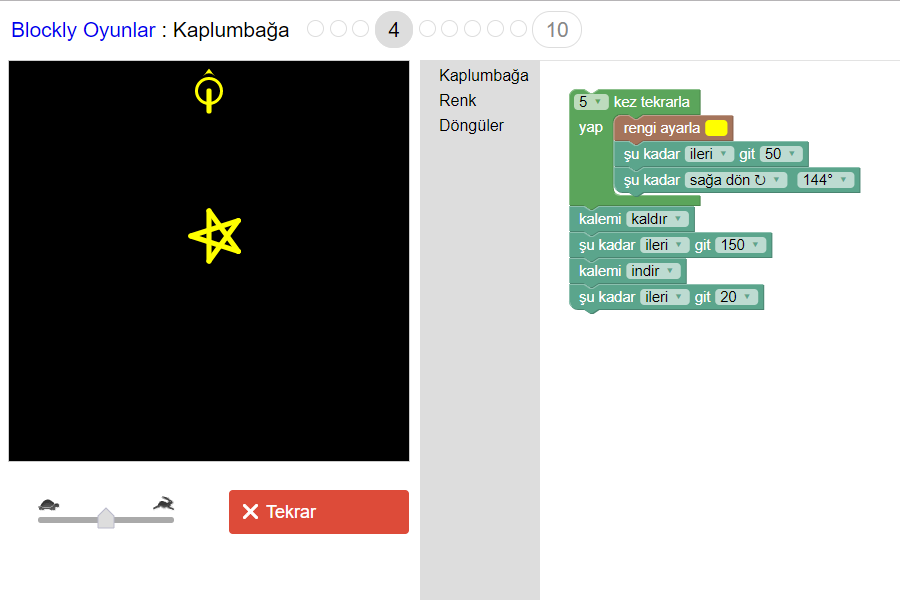Click the turtle cursor on the canvas

coord(208,92)
